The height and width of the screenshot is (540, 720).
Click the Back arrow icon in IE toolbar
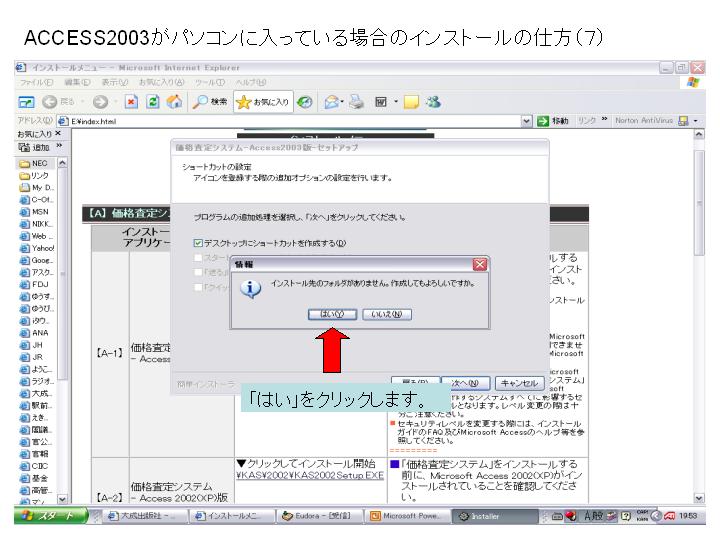[x=50, y=102]
